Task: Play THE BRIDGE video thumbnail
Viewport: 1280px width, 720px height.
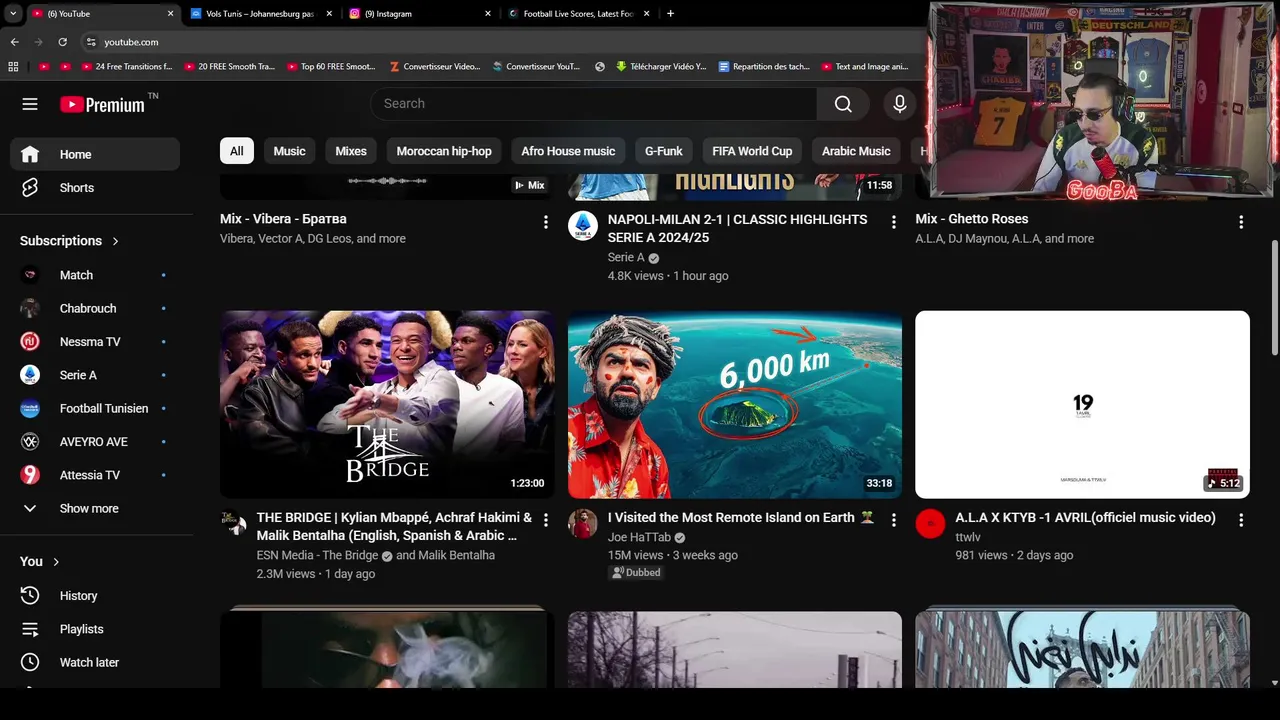Action: 387,404
